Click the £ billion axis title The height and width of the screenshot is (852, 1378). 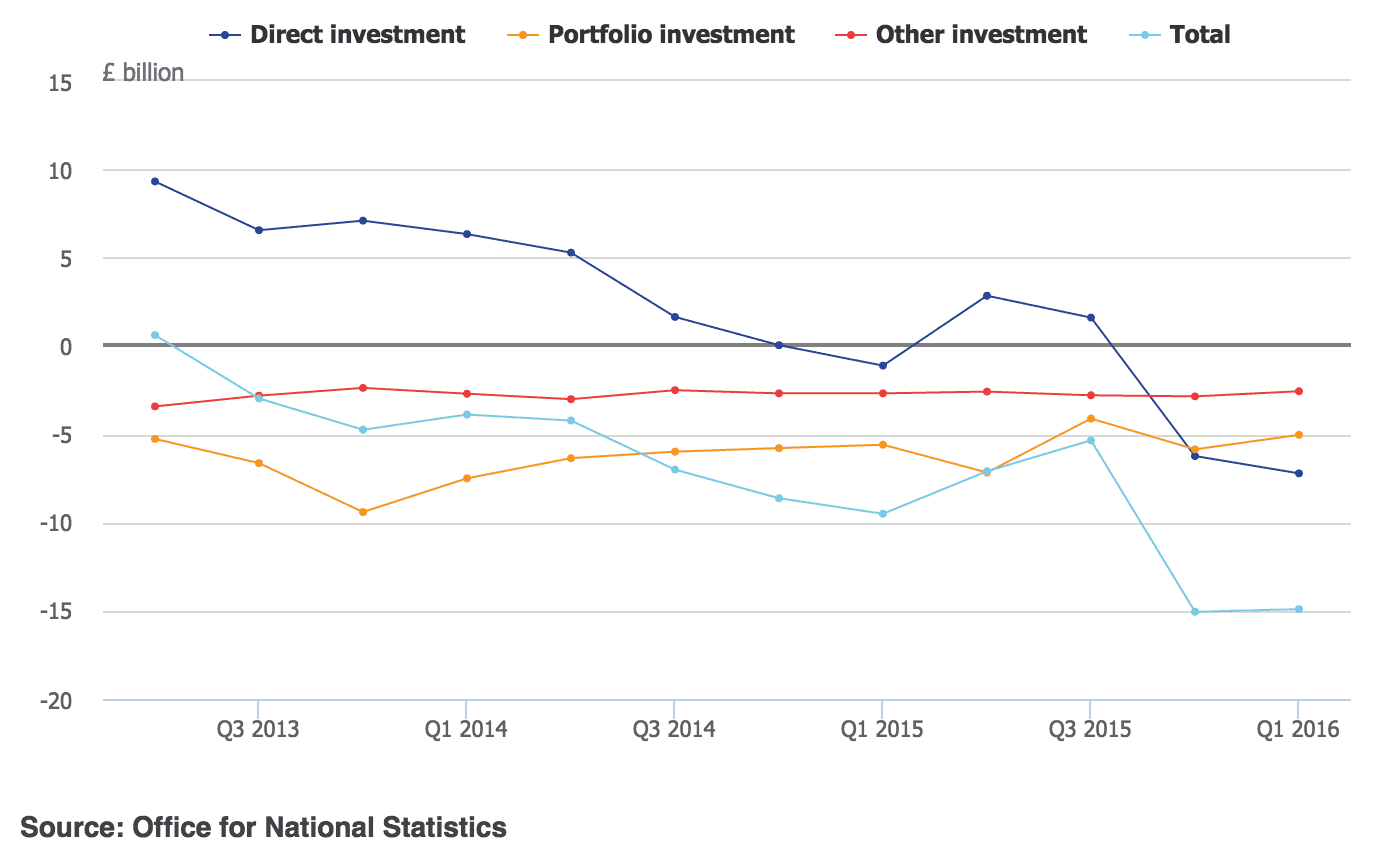[143, 72]
